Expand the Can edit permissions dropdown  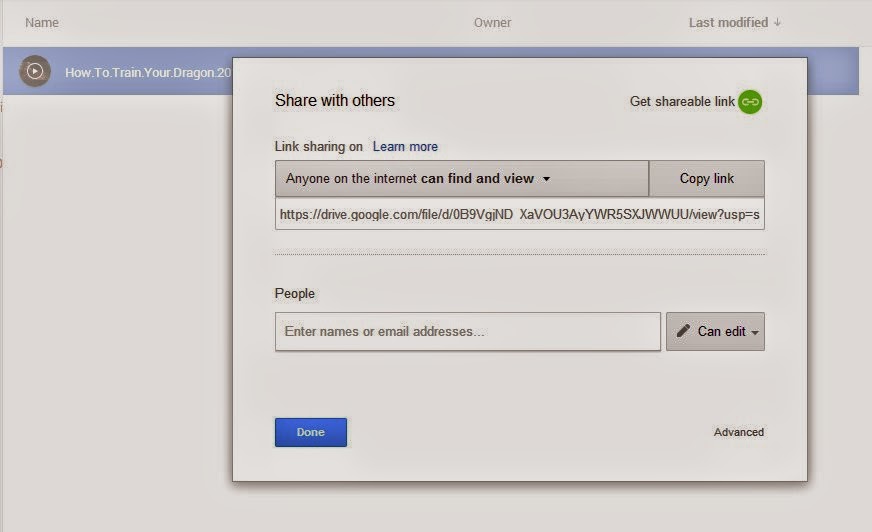(x=715, y=331)
